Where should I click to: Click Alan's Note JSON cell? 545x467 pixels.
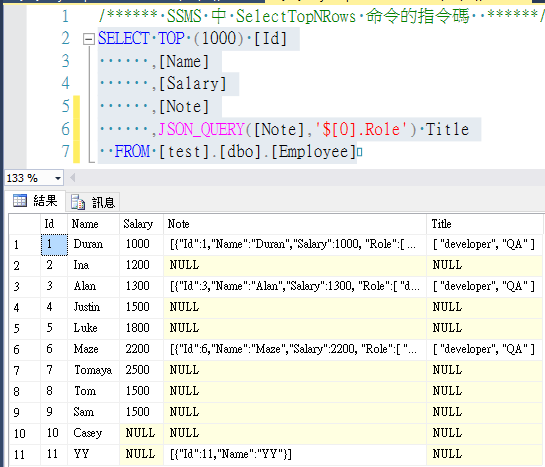pyautogui.click(x=295, y=286)
